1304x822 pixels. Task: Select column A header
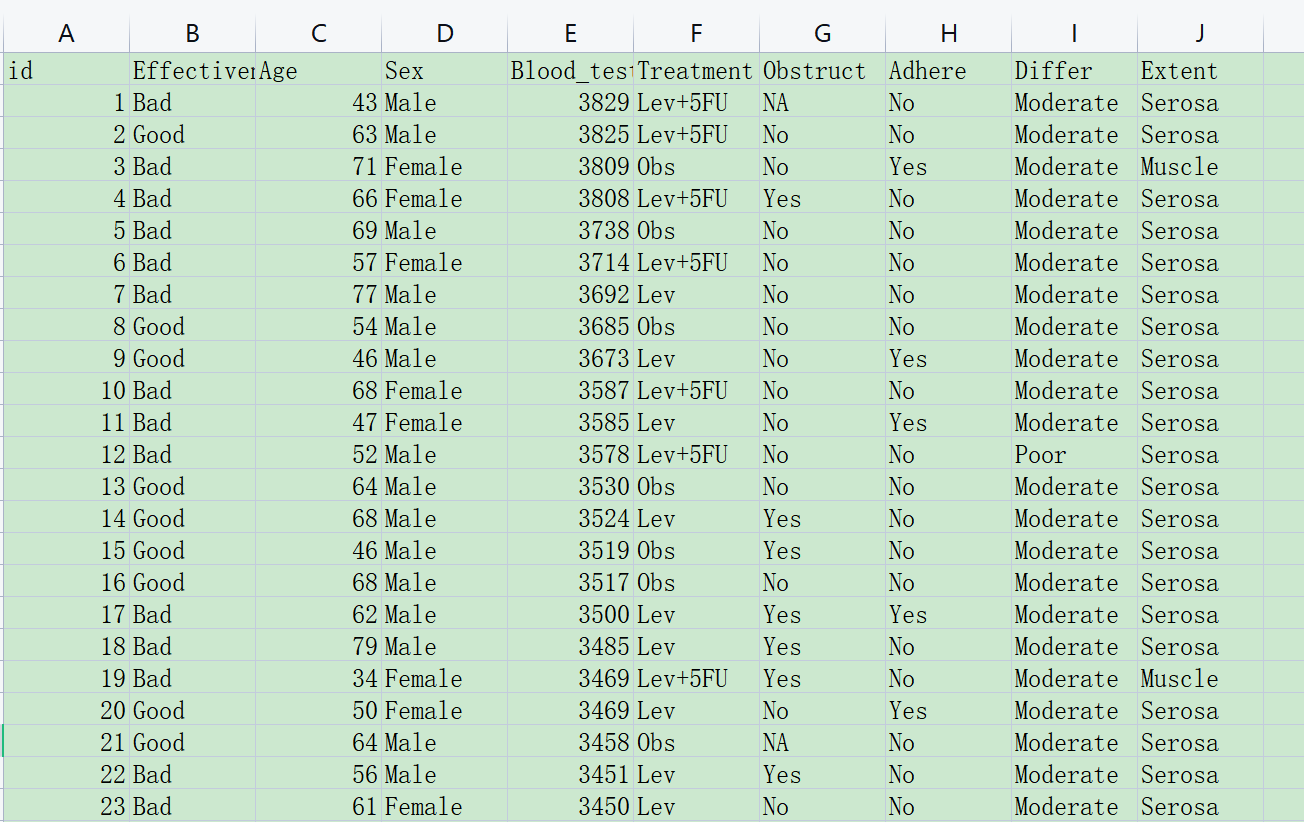[x=66, y=34]
